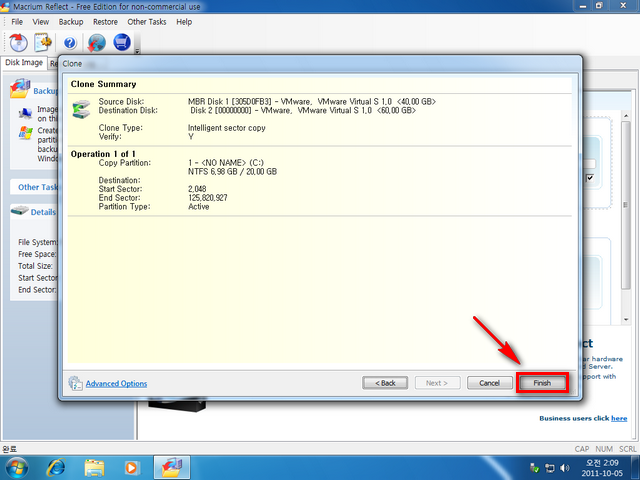The width and height of the screenshot is (640, 480).
Task: Click the 'Clone Summary' heading
Action: pyautogui.click(x=103, y=84)
